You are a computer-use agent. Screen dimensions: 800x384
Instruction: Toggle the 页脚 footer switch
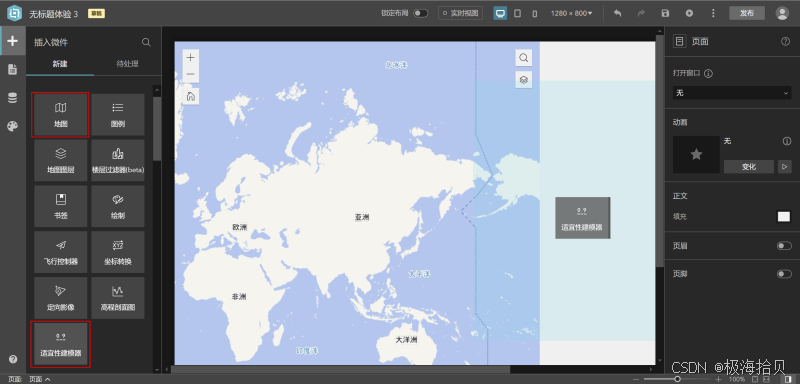tap(784, 274)
